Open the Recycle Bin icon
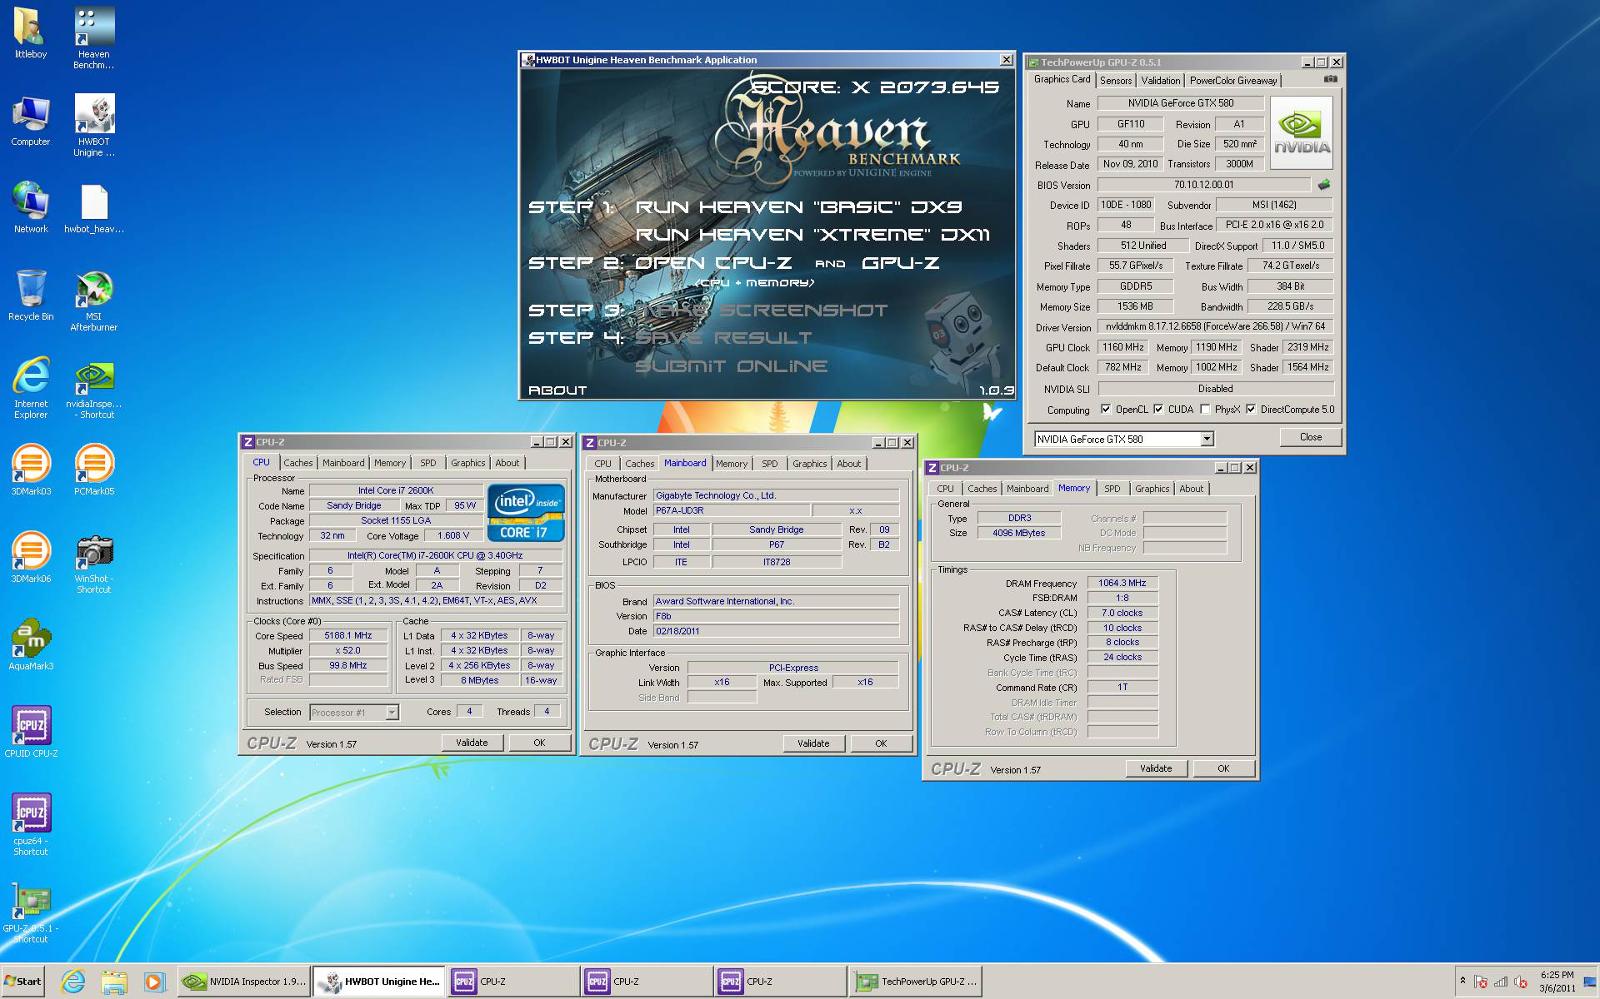 point(30,295)
